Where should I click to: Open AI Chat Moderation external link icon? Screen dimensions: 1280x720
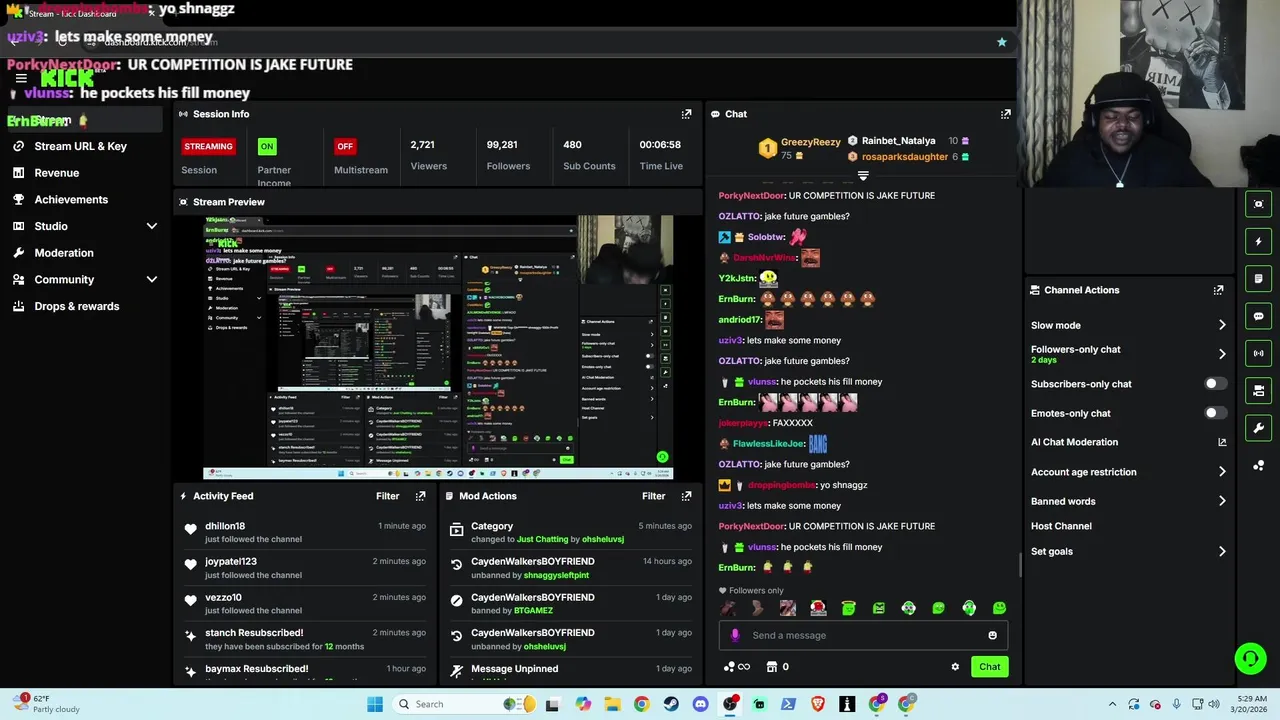pos(1222,442)
